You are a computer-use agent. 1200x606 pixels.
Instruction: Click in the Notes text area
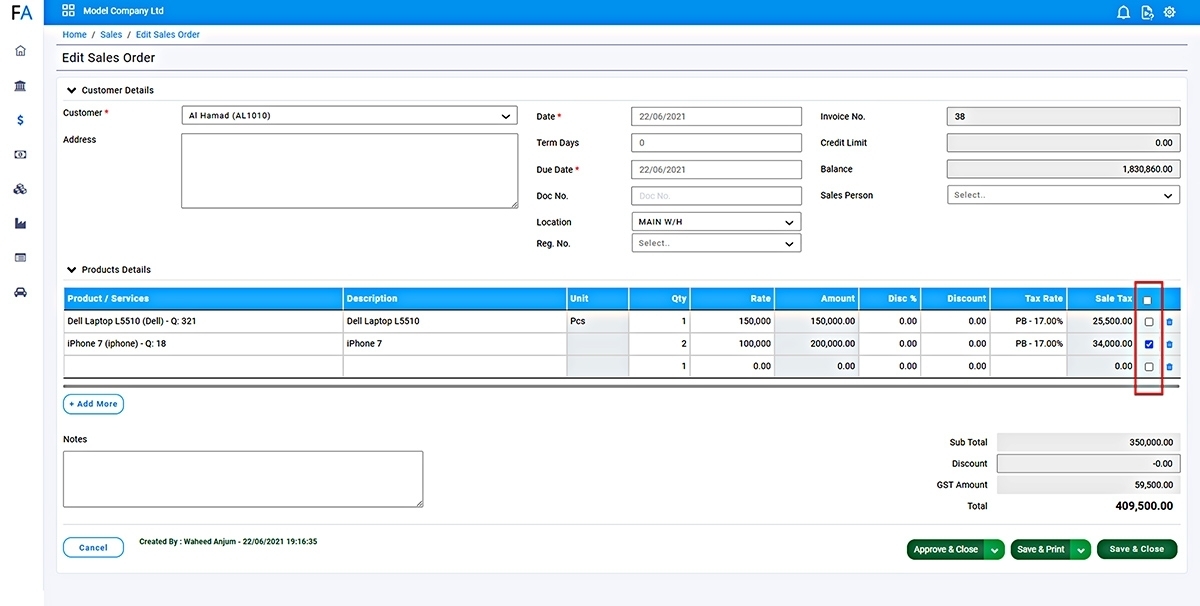[243, 479]
